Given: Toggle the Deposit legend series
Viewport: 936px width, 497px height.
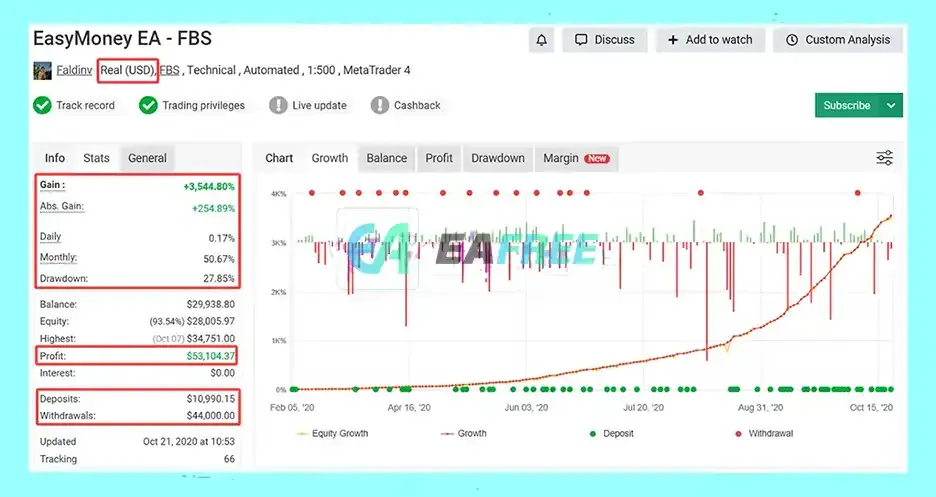Looking at the screenshot, I should pyautogui.click(x=611, y=434).
